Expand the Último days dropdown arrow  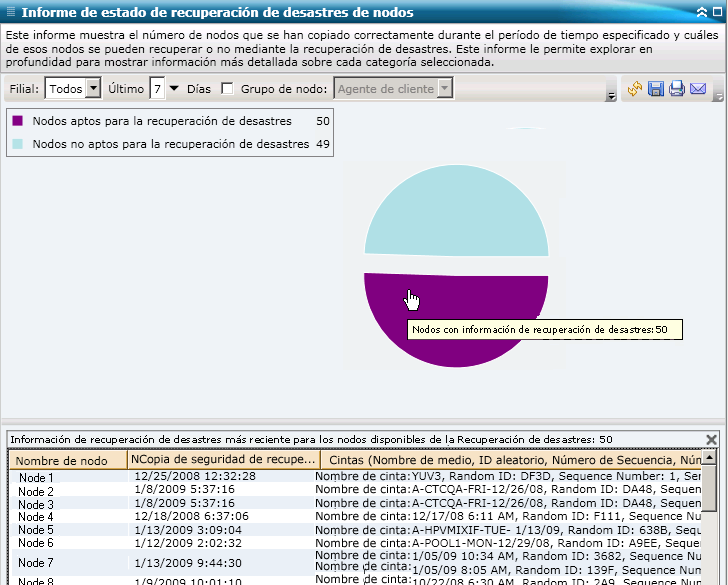click(x=174, y=89)
